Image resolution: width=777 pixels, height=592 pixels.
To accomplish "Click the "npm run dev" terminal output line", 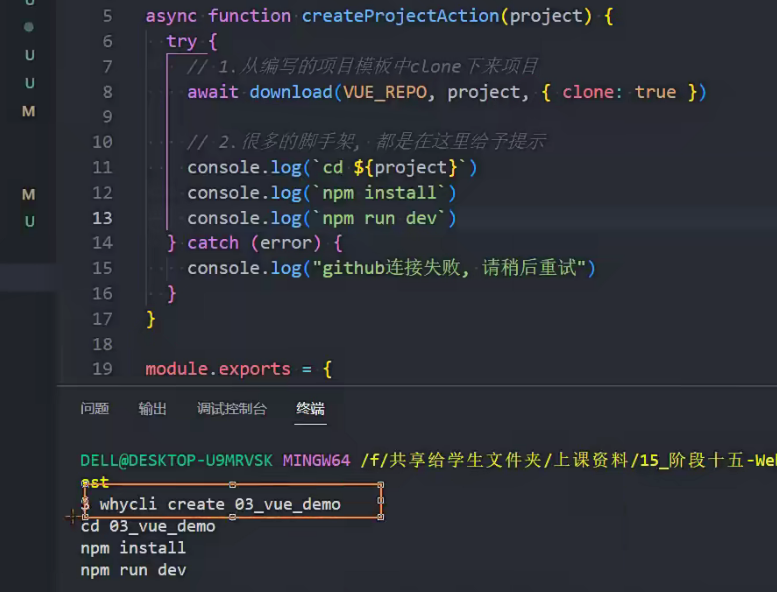I will (133, 570).
